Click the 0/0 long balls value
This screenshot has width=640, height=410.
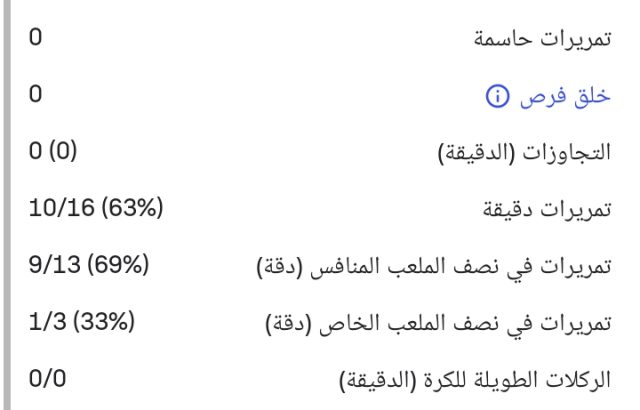pos(44,381)
